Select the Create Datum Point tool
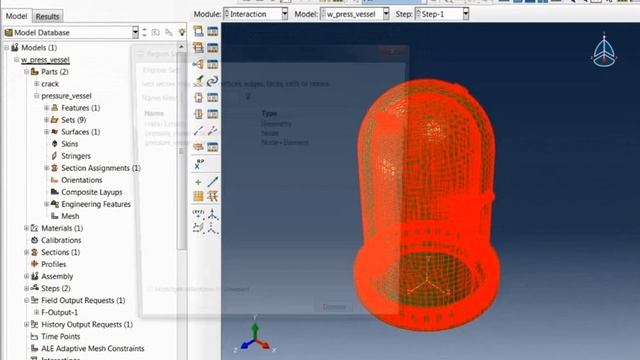 (x=198, y=182)
